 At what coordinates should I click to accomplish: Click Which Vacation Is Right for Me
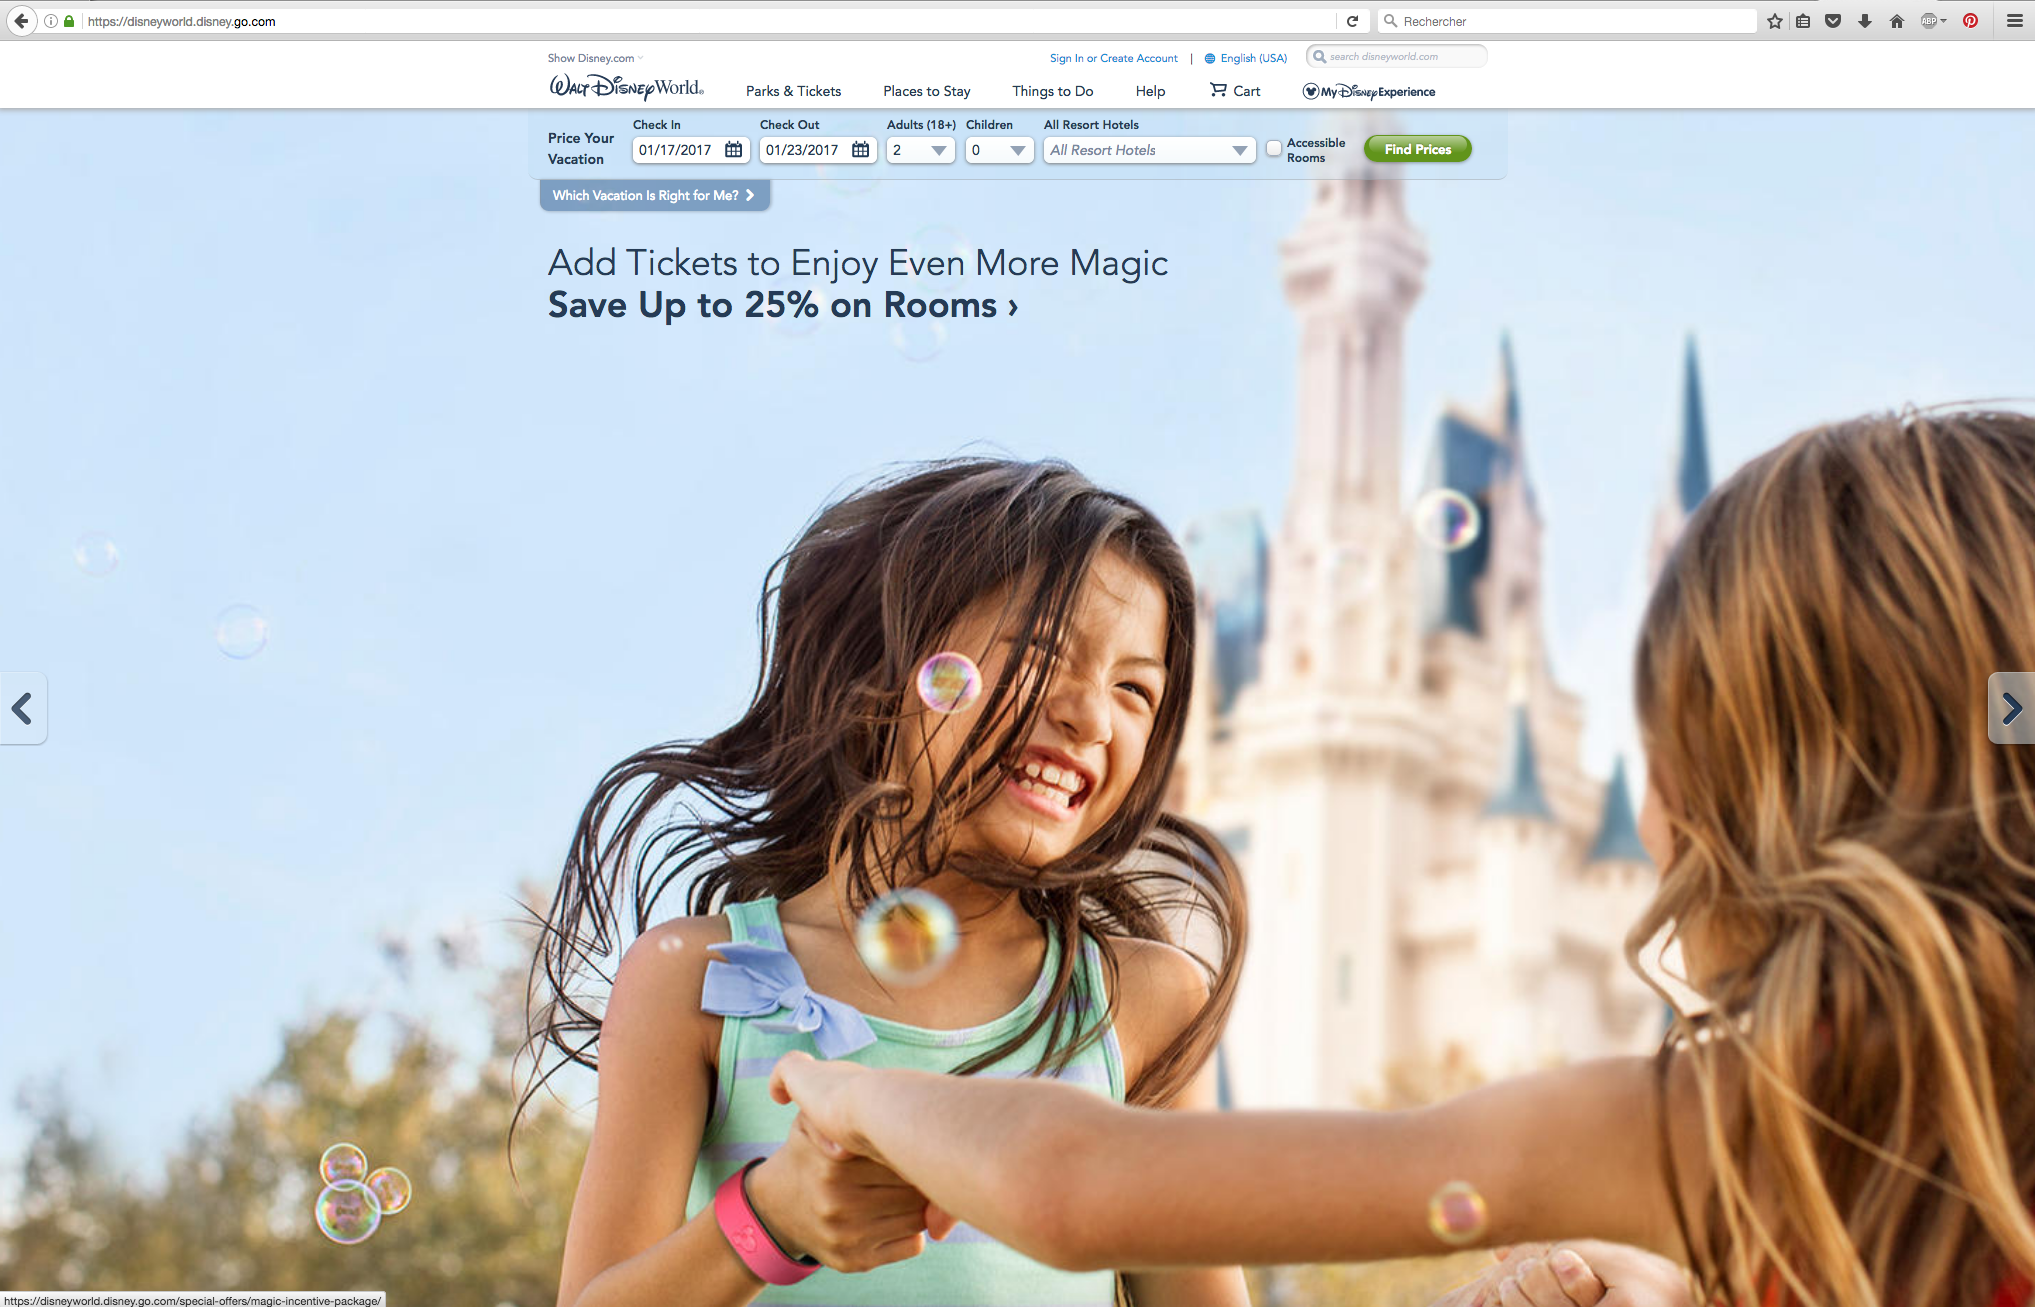point(654,195)
